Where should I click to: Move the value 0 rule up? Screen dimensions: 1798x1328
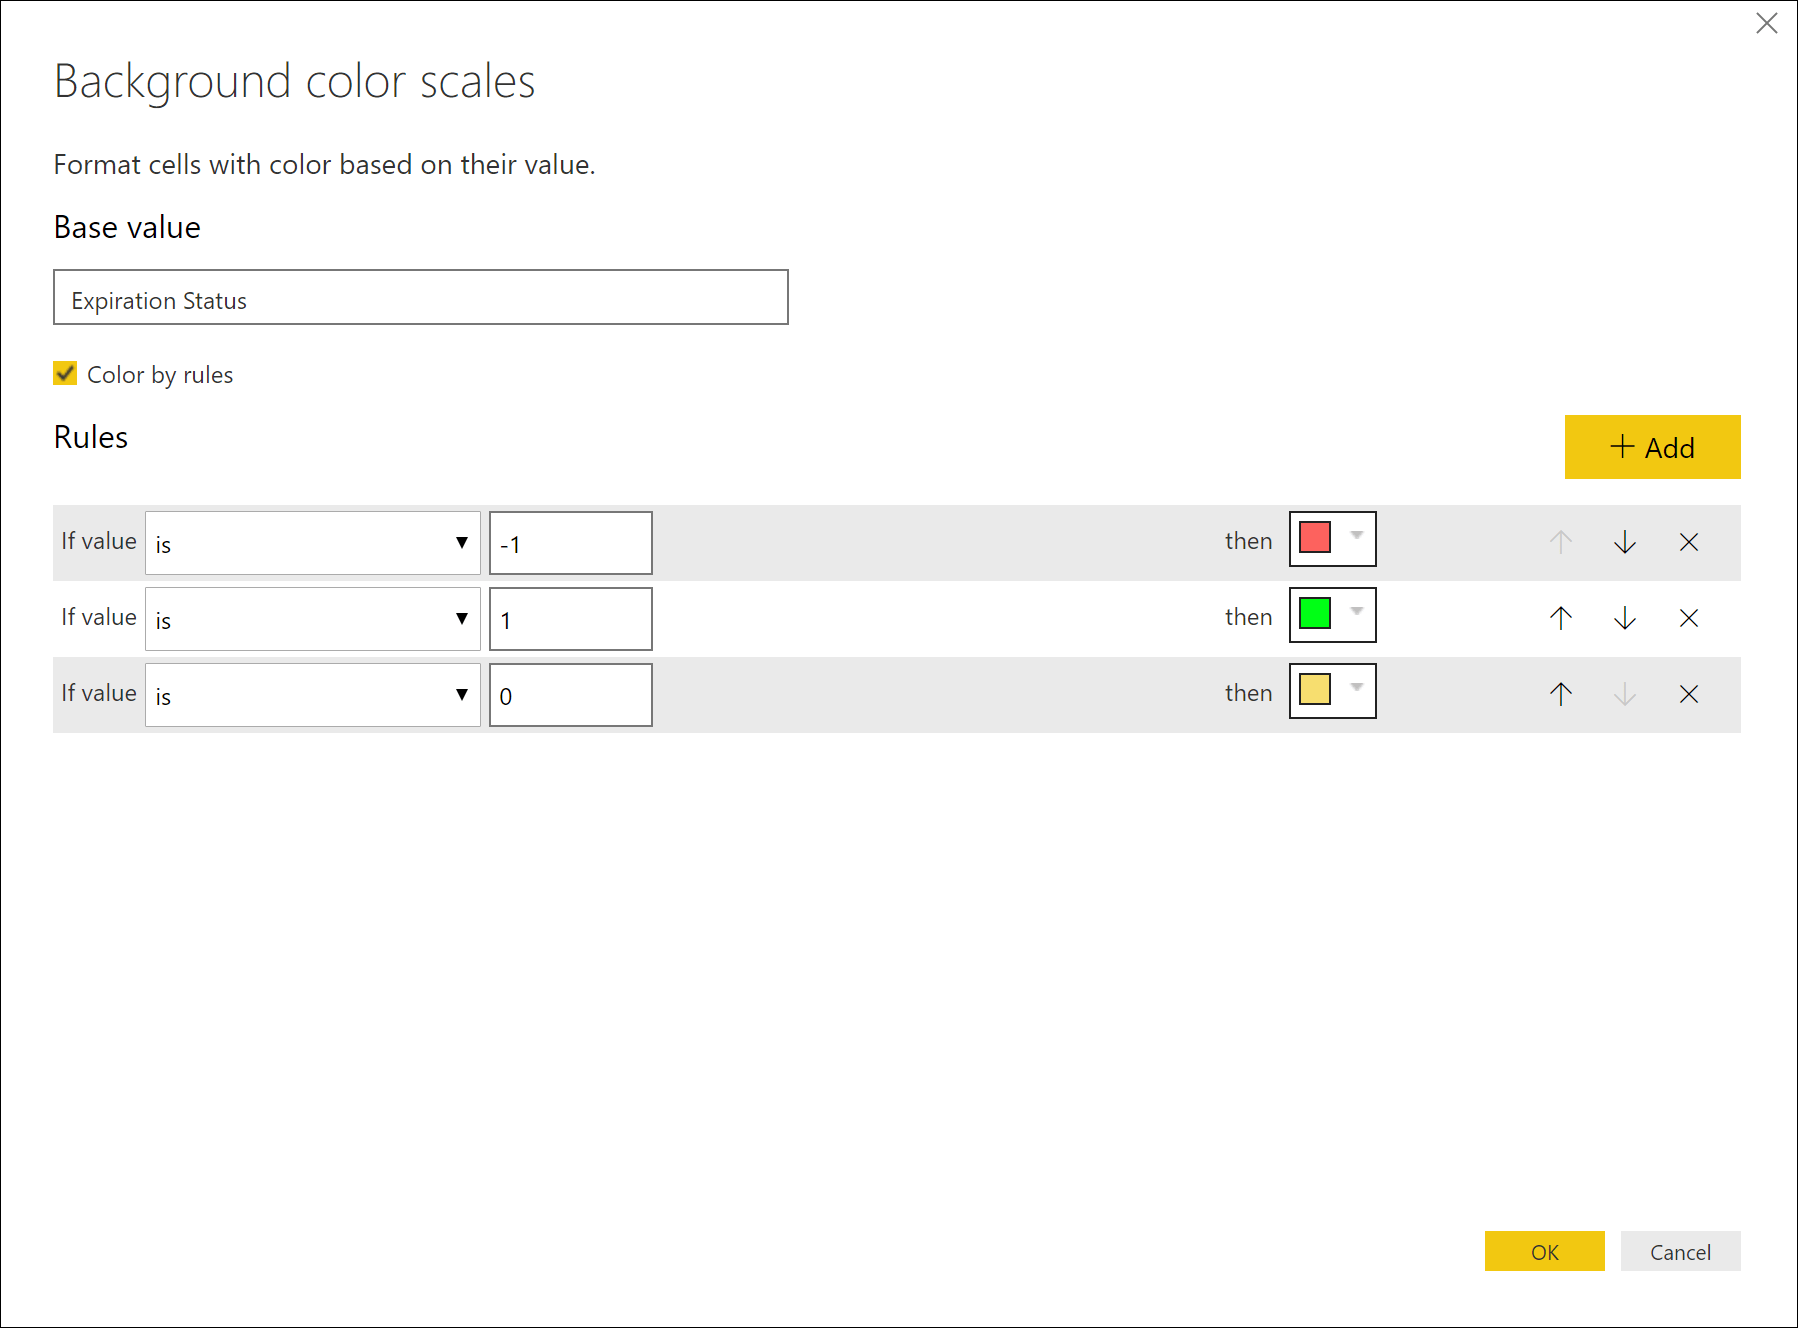click(1561, 694)
